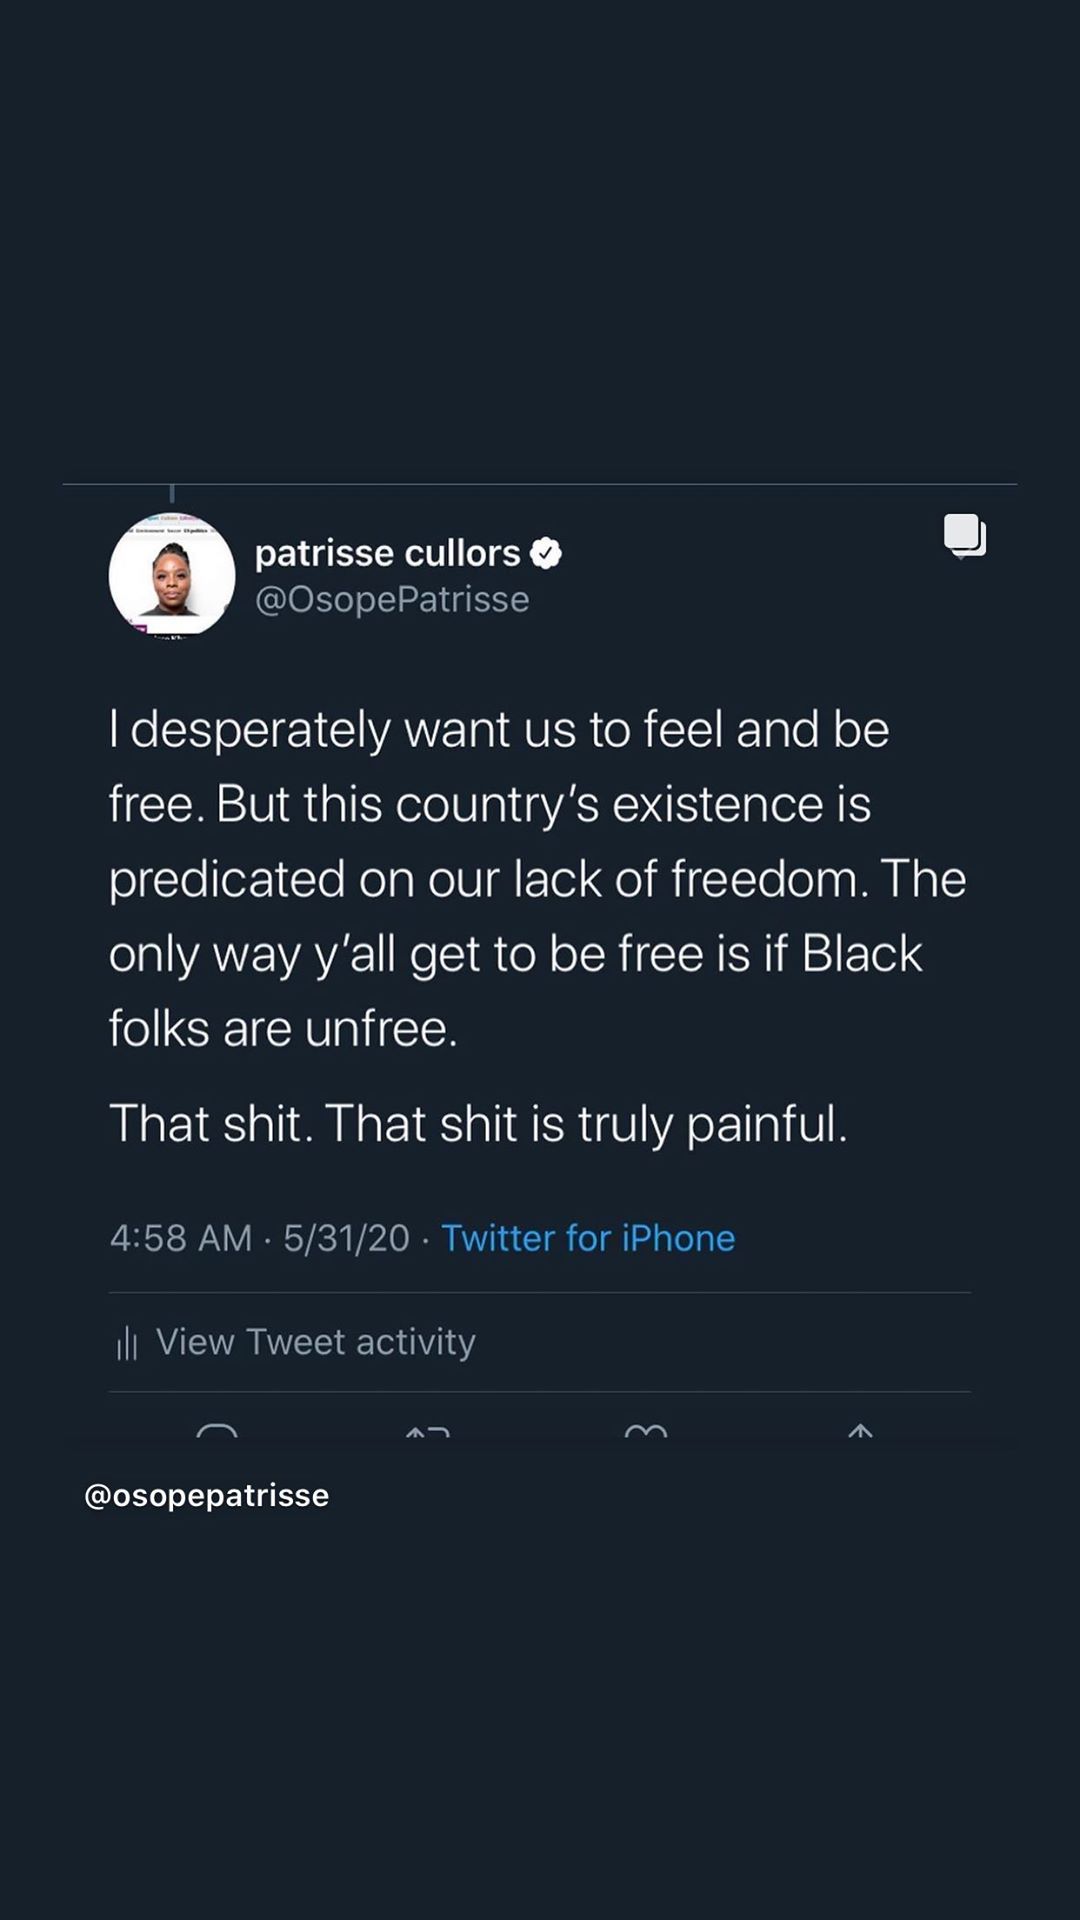The height and width of the screenshot is (1920, 1080).
Task: Tap the 5/31/20 date
Action: [x=346, y=1238]
